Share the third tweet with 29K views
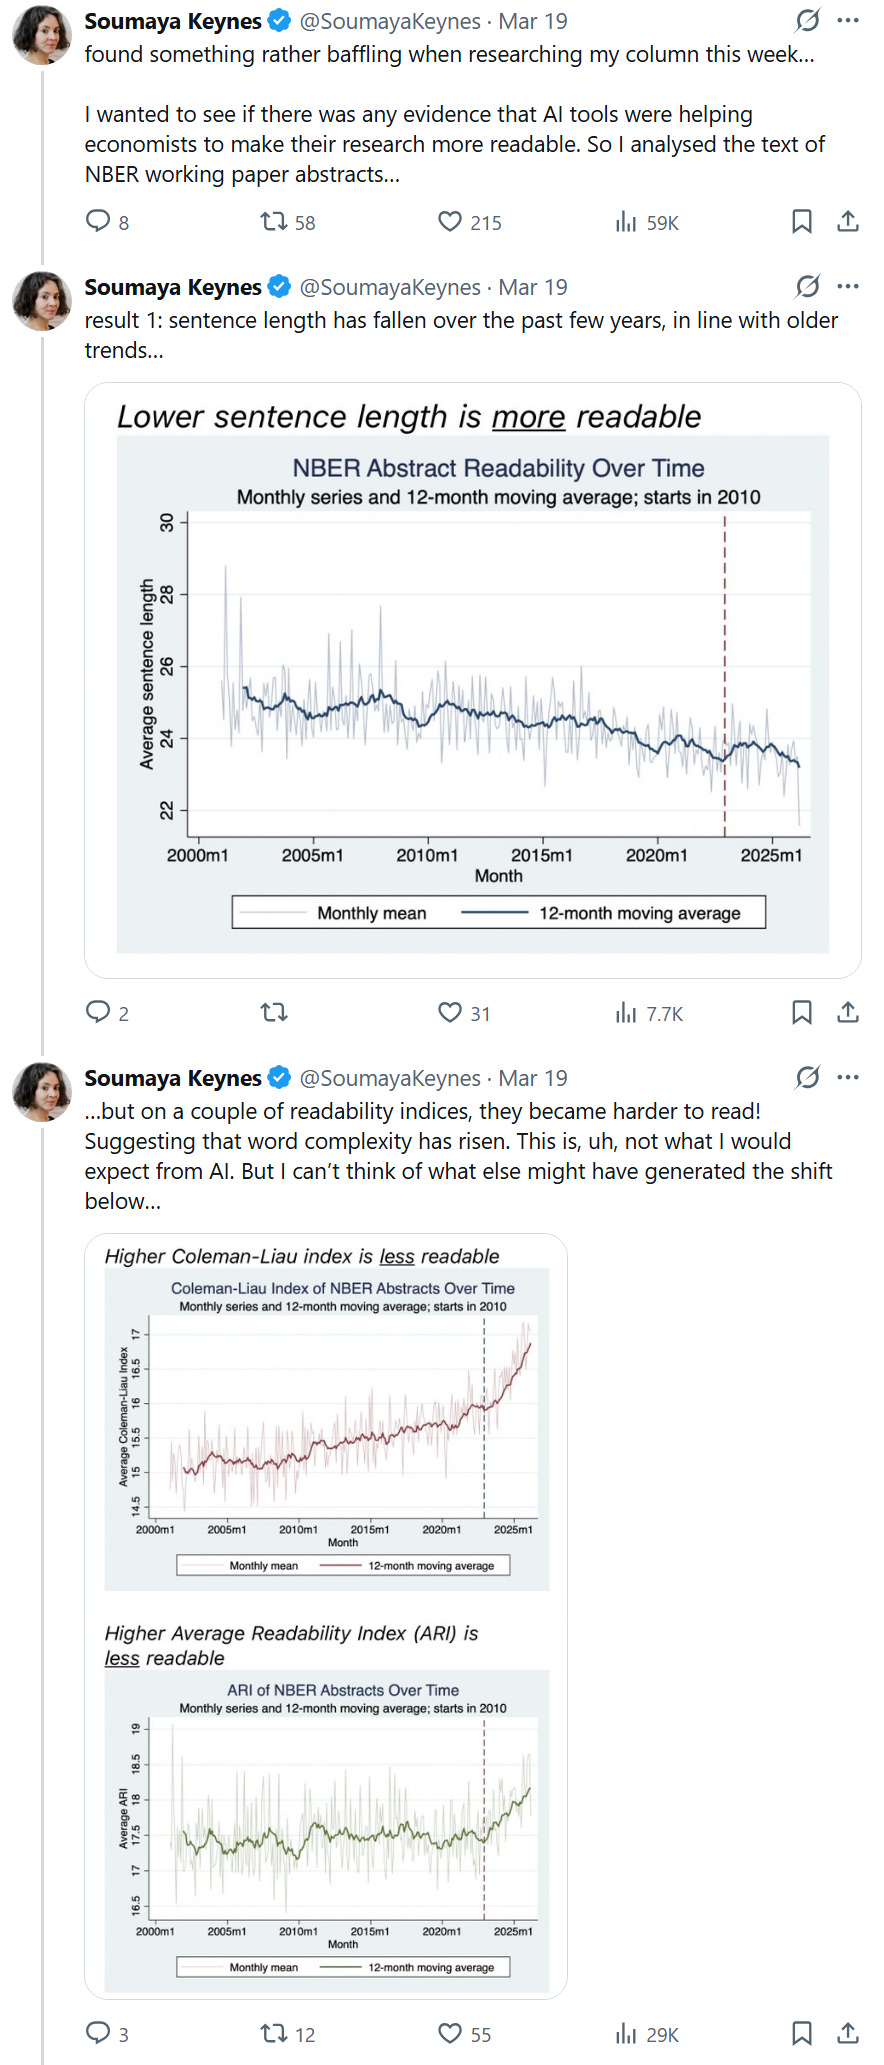This screenshot has height=2065, width=884. [848, 2033]
